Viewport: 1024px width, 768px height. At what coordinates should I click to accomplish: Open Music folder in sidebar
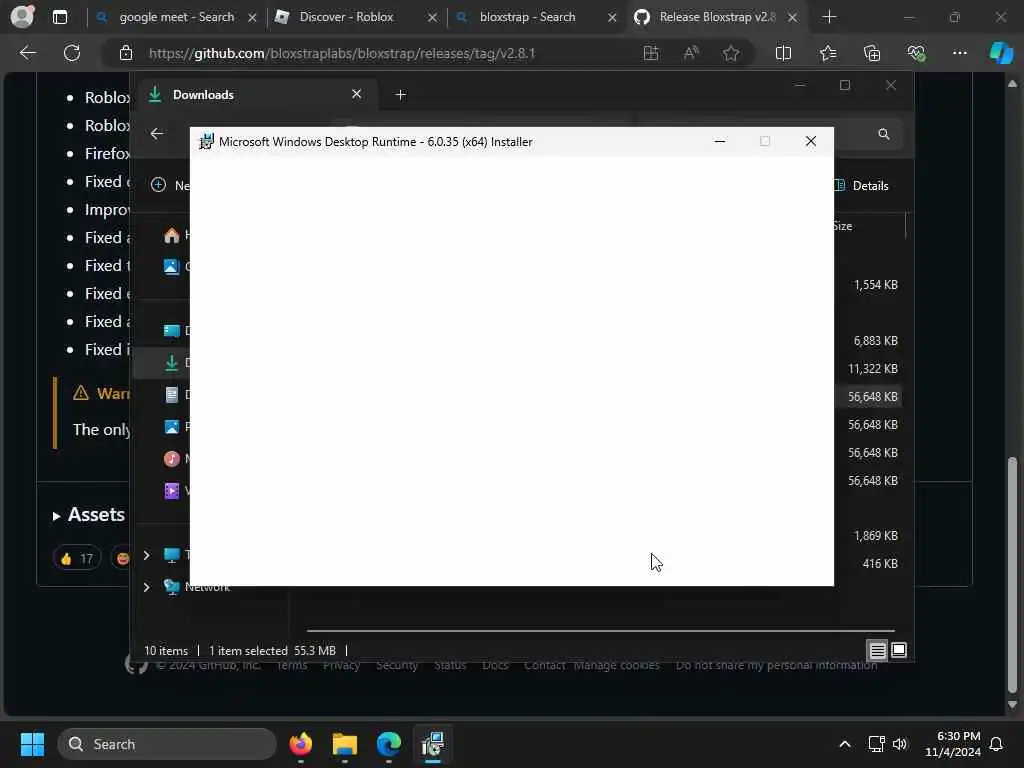coord(172,458)
